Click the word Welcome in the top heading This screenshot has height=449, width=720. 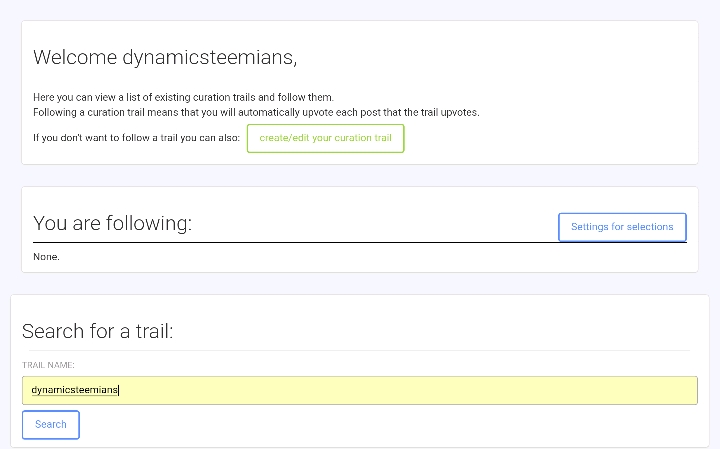[x=75, y=57]
